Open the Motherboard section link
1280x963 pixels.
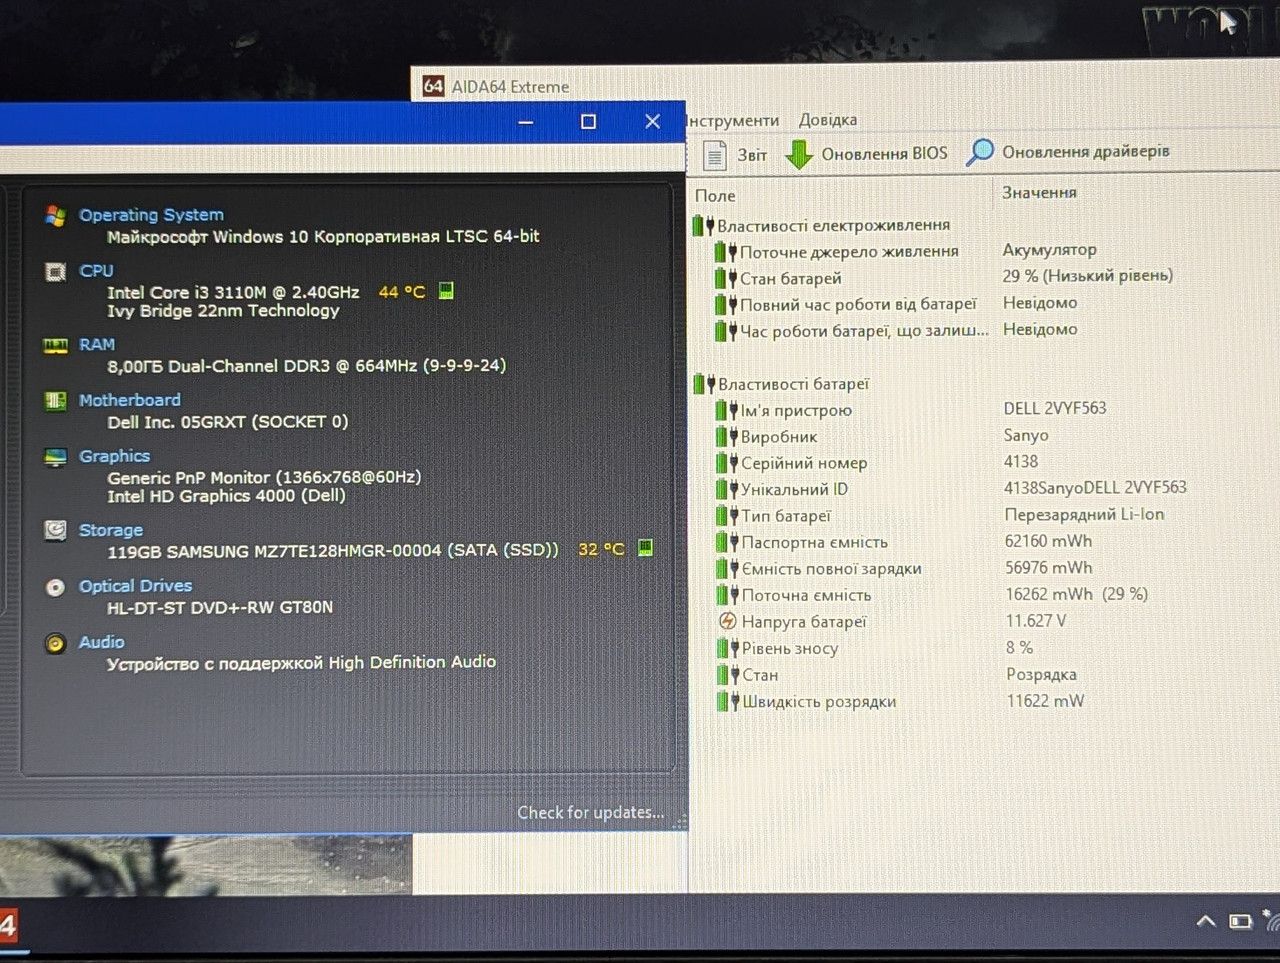[x=130, y=400]
